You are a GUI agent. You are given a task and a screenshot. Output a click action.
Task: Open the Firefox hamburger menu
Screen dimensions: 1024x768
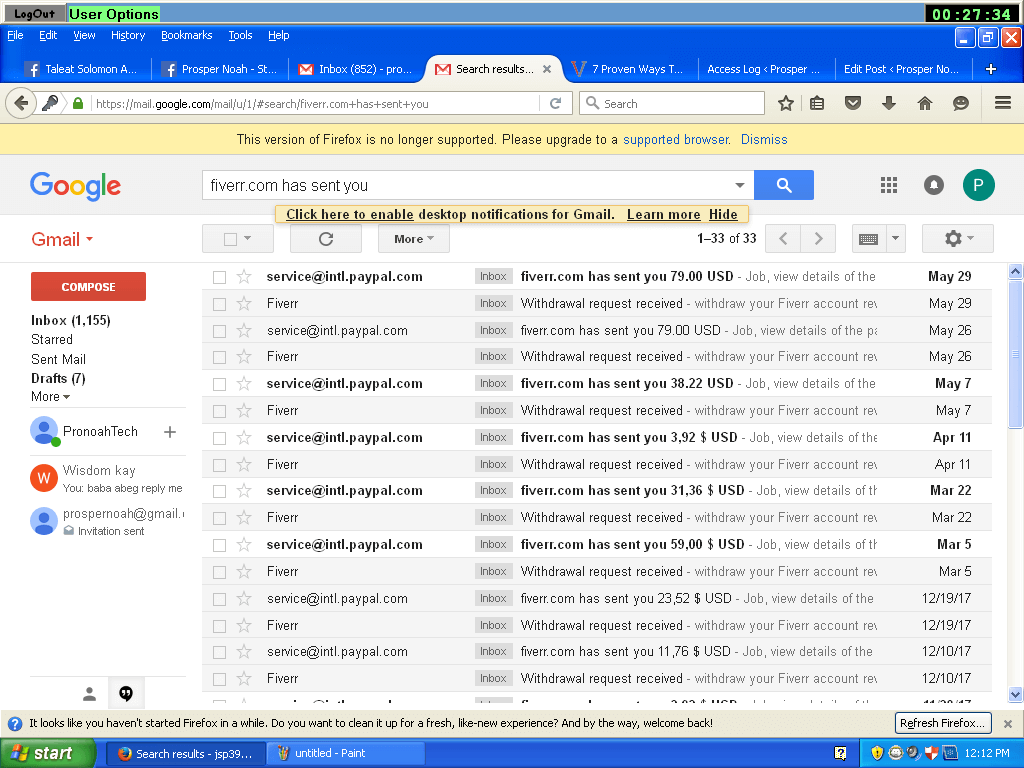point(1003,103)
